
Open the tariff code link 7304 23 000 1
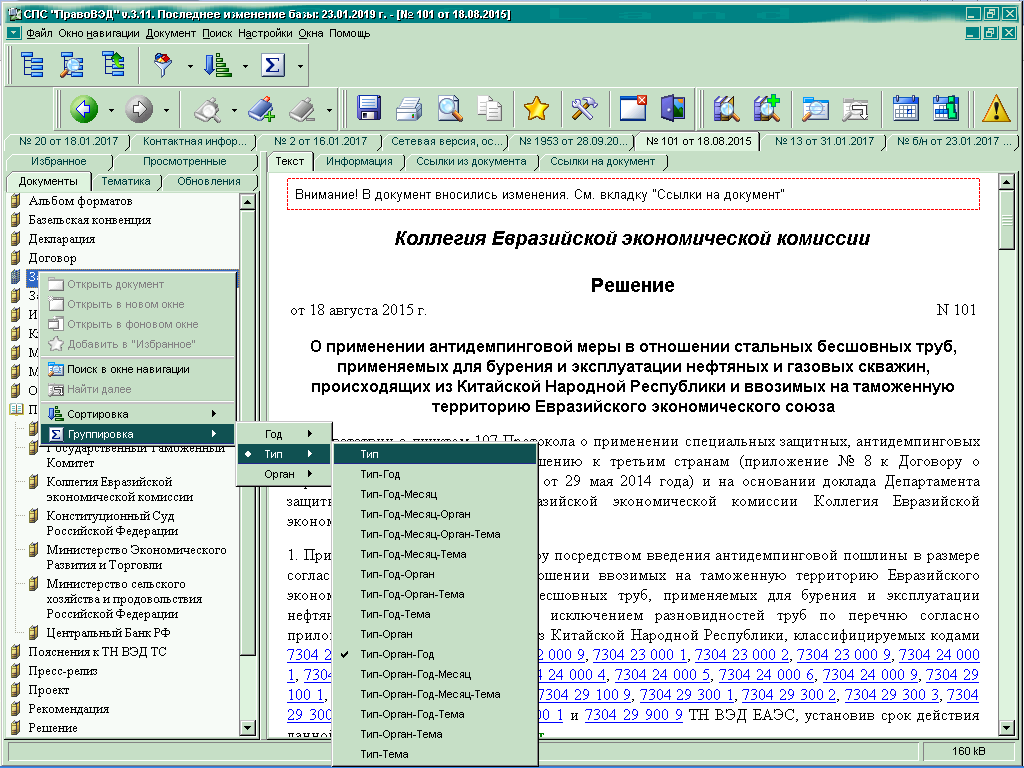coord(639,655)
